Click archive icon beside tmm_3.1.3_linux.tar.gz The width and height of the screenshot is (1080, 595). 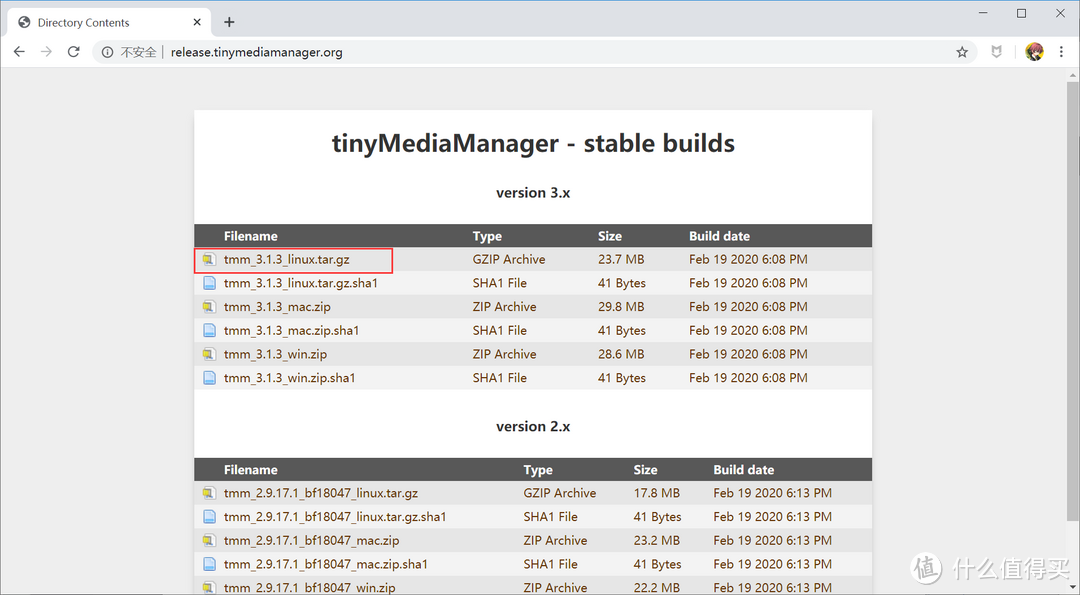point(209,260)
